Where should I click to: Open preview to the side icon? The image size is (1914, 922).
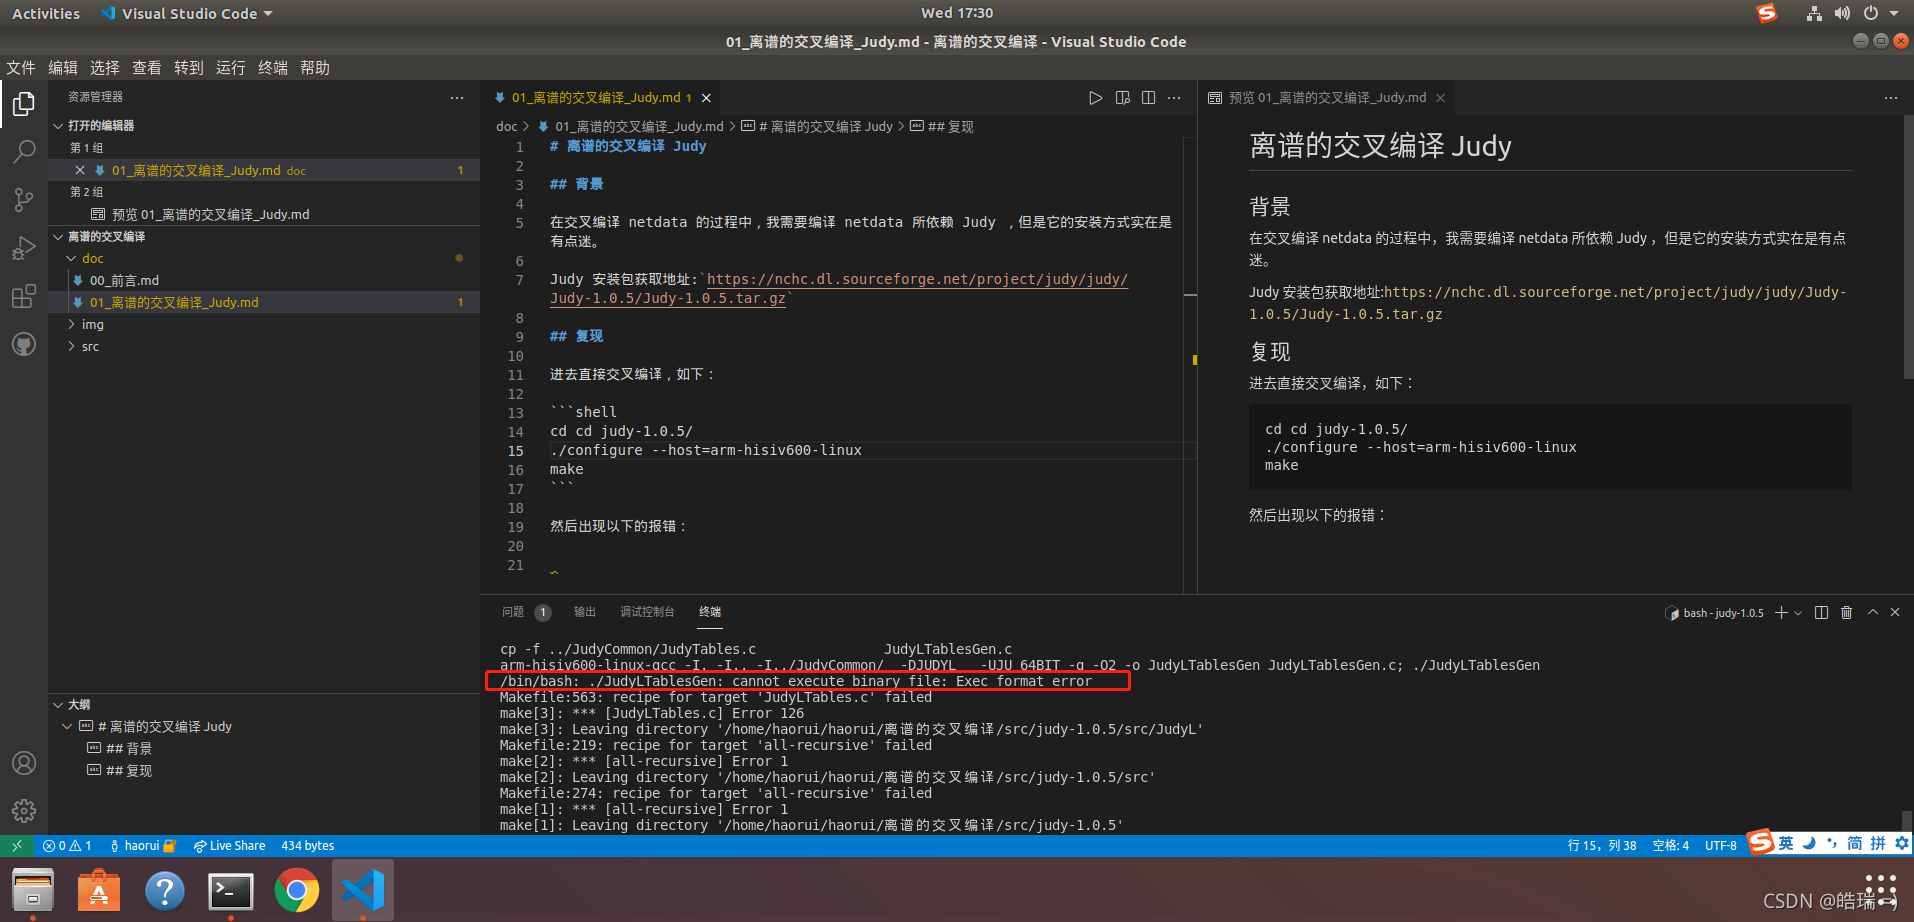[1122, 98]
